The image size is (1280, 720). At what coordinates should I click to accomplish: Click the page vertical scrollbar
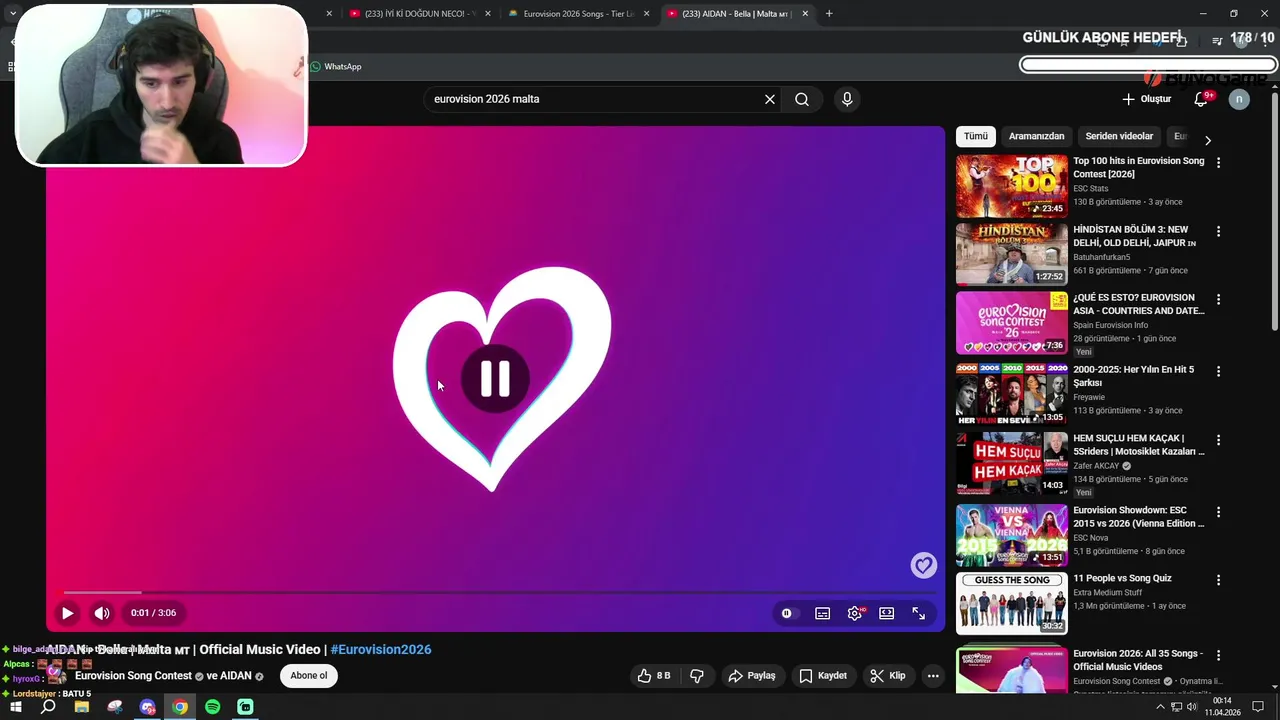1274,210
